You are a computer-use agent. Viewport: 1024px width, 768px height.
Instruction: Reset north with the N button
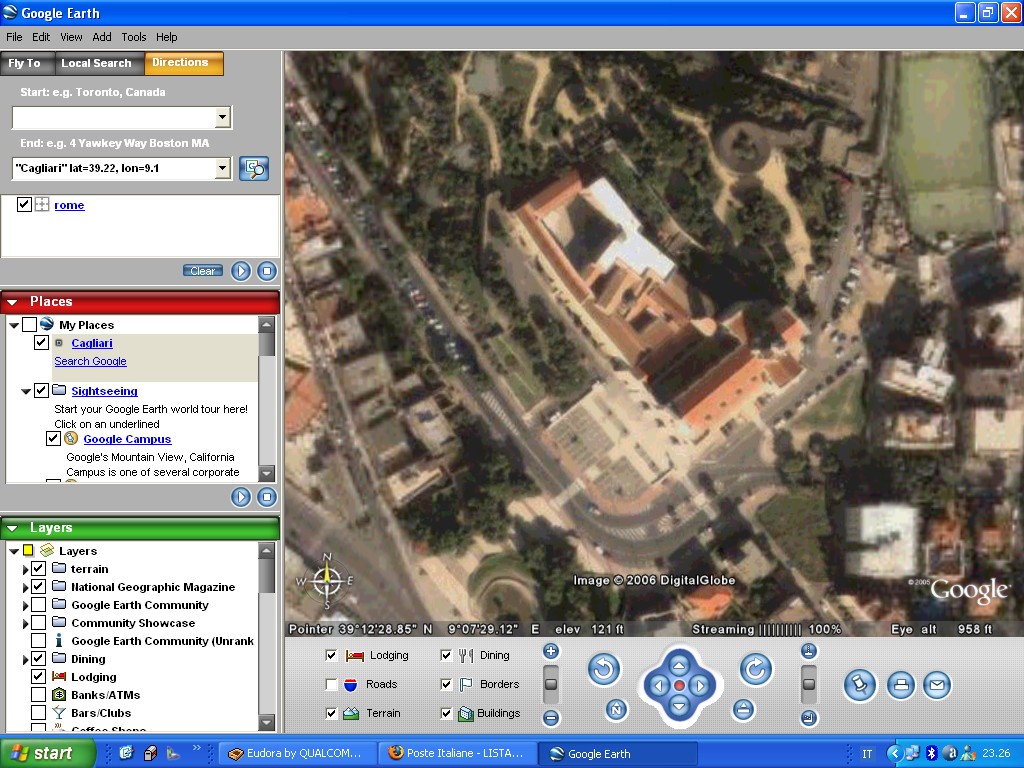pyautogui.click(x=617, y=710)
